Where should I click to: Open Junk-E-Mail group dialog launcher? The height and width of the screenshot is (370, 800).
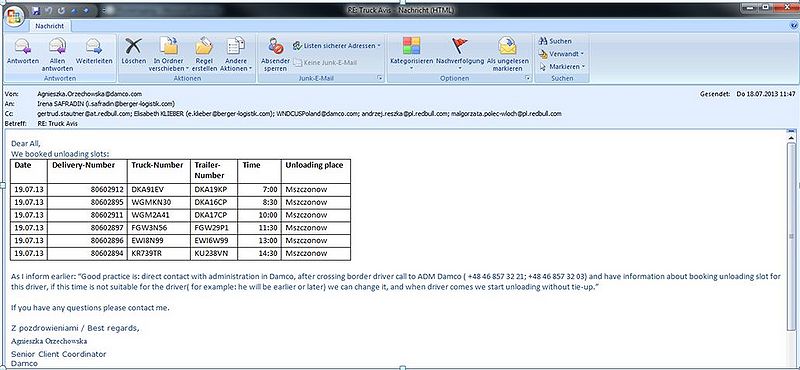tap(379, 78)
